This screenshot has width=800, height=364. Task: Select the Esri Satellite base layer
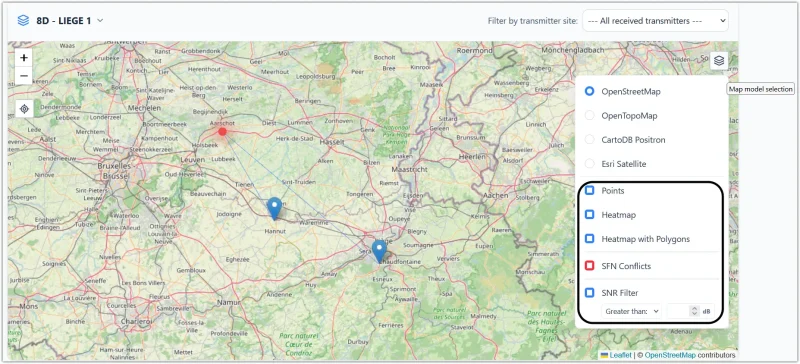tap(589, 164)
